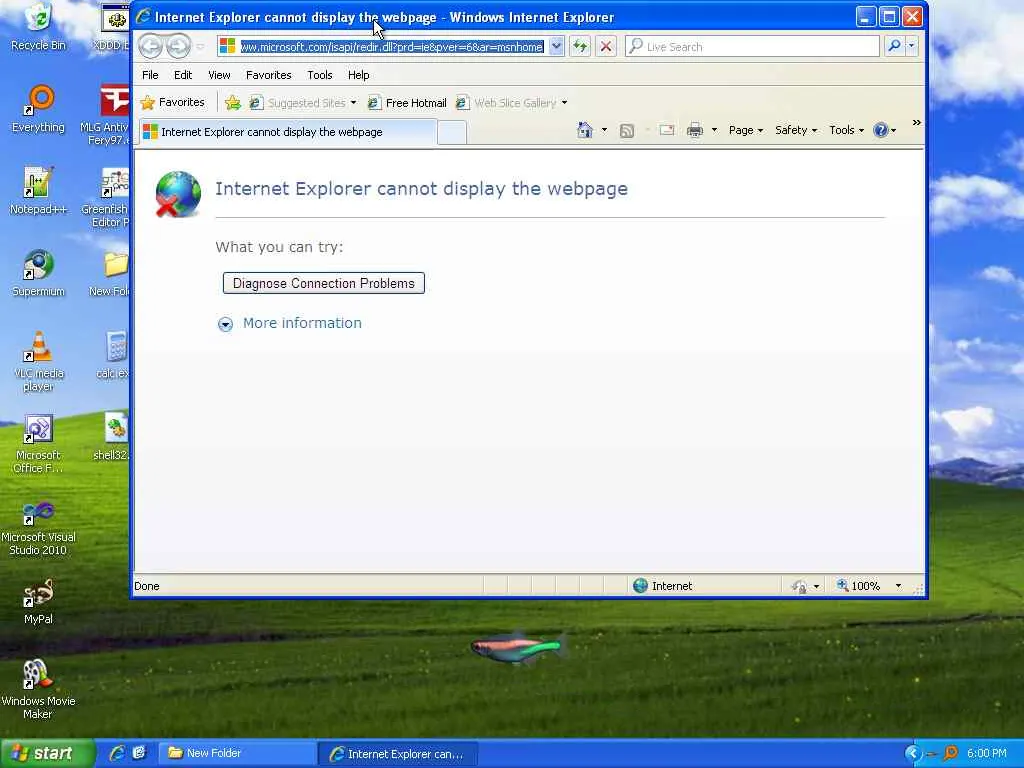
Task: Select the MyPal desktop icon
Action: 38,601
